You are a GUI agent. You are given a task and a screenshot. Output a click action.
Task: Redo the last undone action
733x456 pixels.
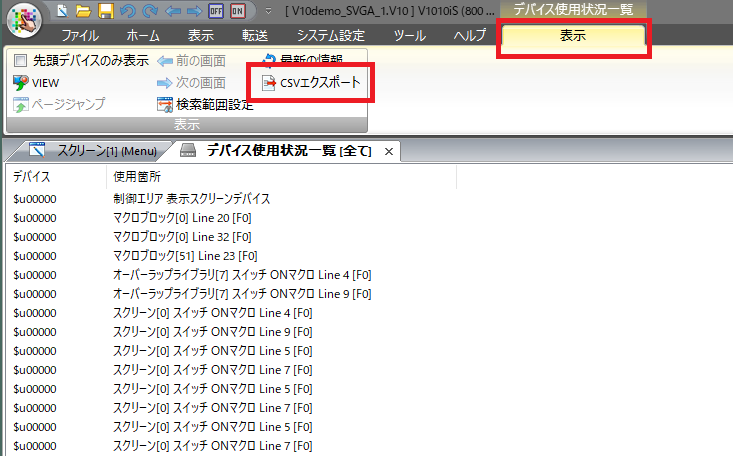pos(146,11)
